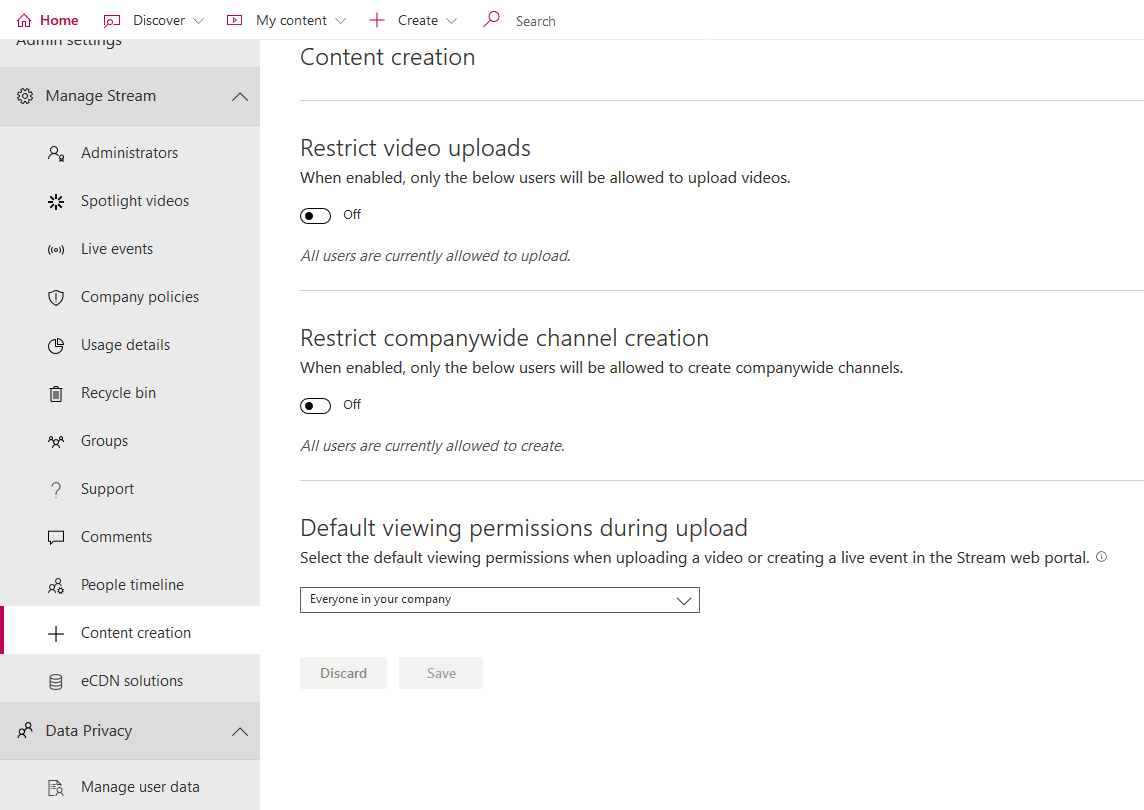Screen dimensions: 1144x810
Task: Click the eCDN solutions database icon
Action: tap(56, 681)
